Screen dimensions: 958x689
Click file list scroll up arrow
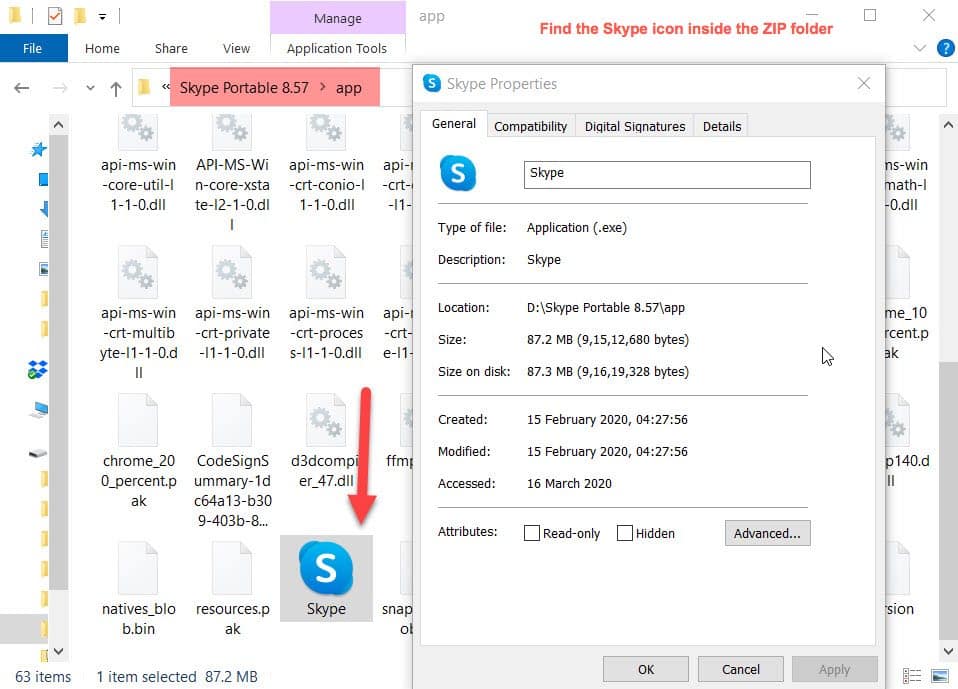pyautogui.click(x=948, y=125)
